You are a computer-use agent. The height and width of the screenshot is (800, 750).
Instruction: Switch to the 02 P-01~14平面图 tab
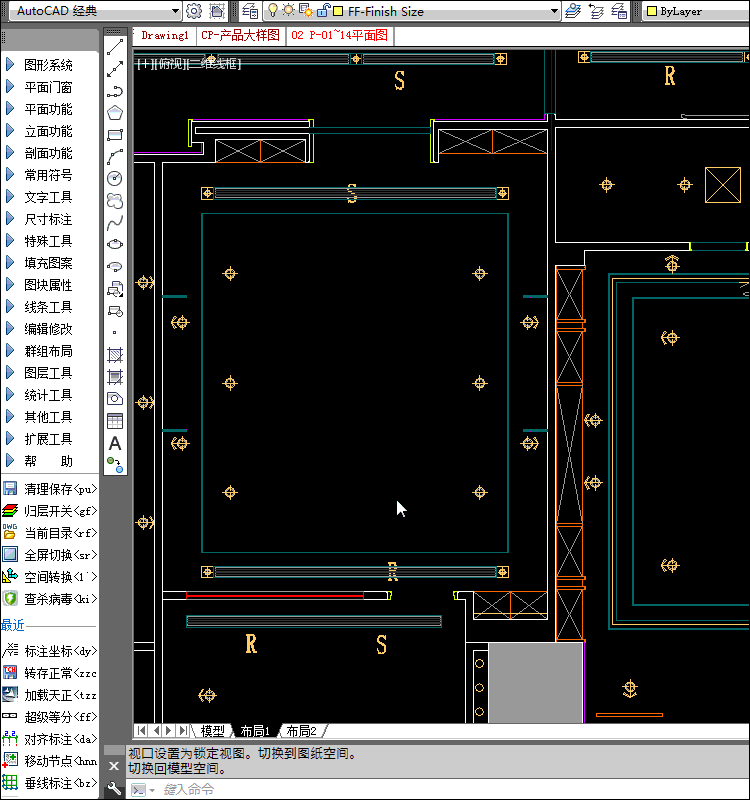point(339,35)
